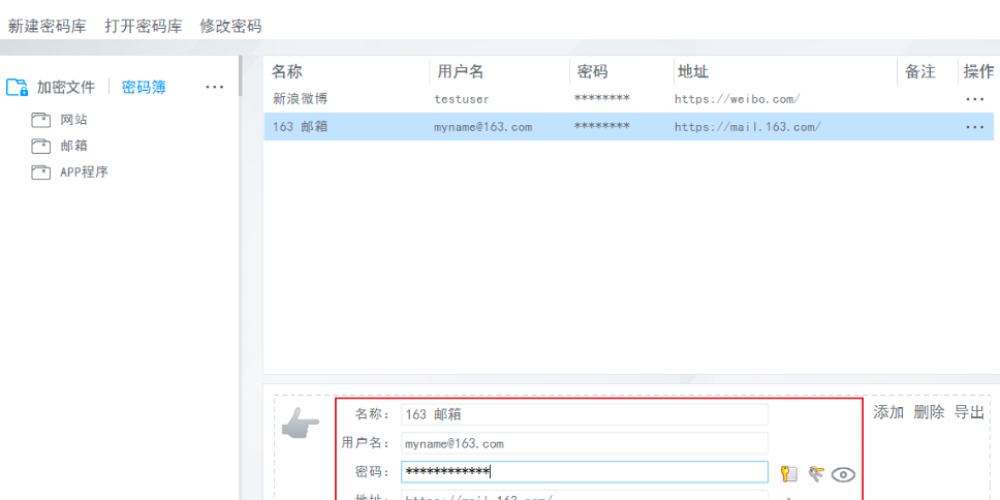Sort by the 名称 column header
1000x500 pixels.
click(287, 71)
